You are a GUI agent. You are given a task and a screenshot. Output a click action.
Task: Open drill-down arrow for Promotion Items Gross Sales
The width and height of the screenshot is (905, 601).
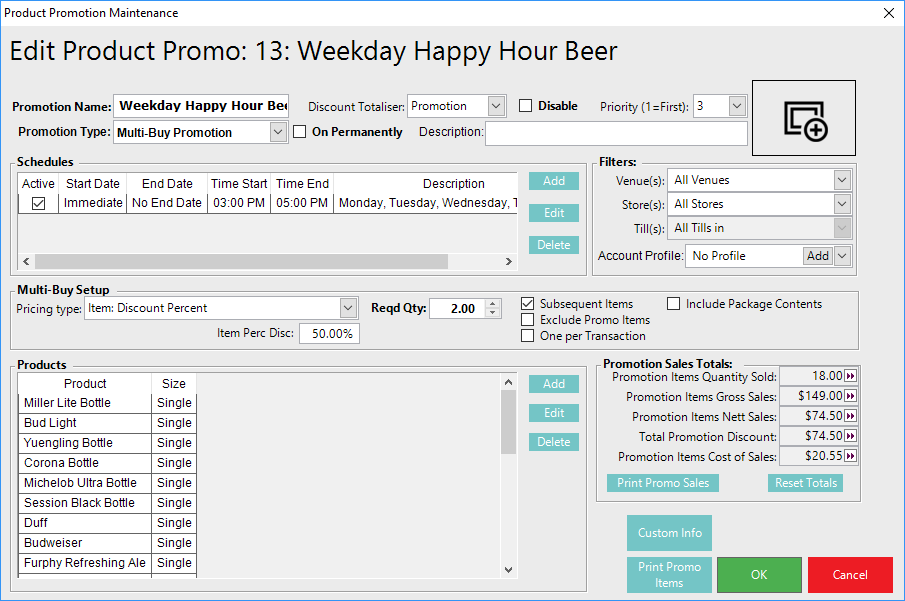(851, 396)
